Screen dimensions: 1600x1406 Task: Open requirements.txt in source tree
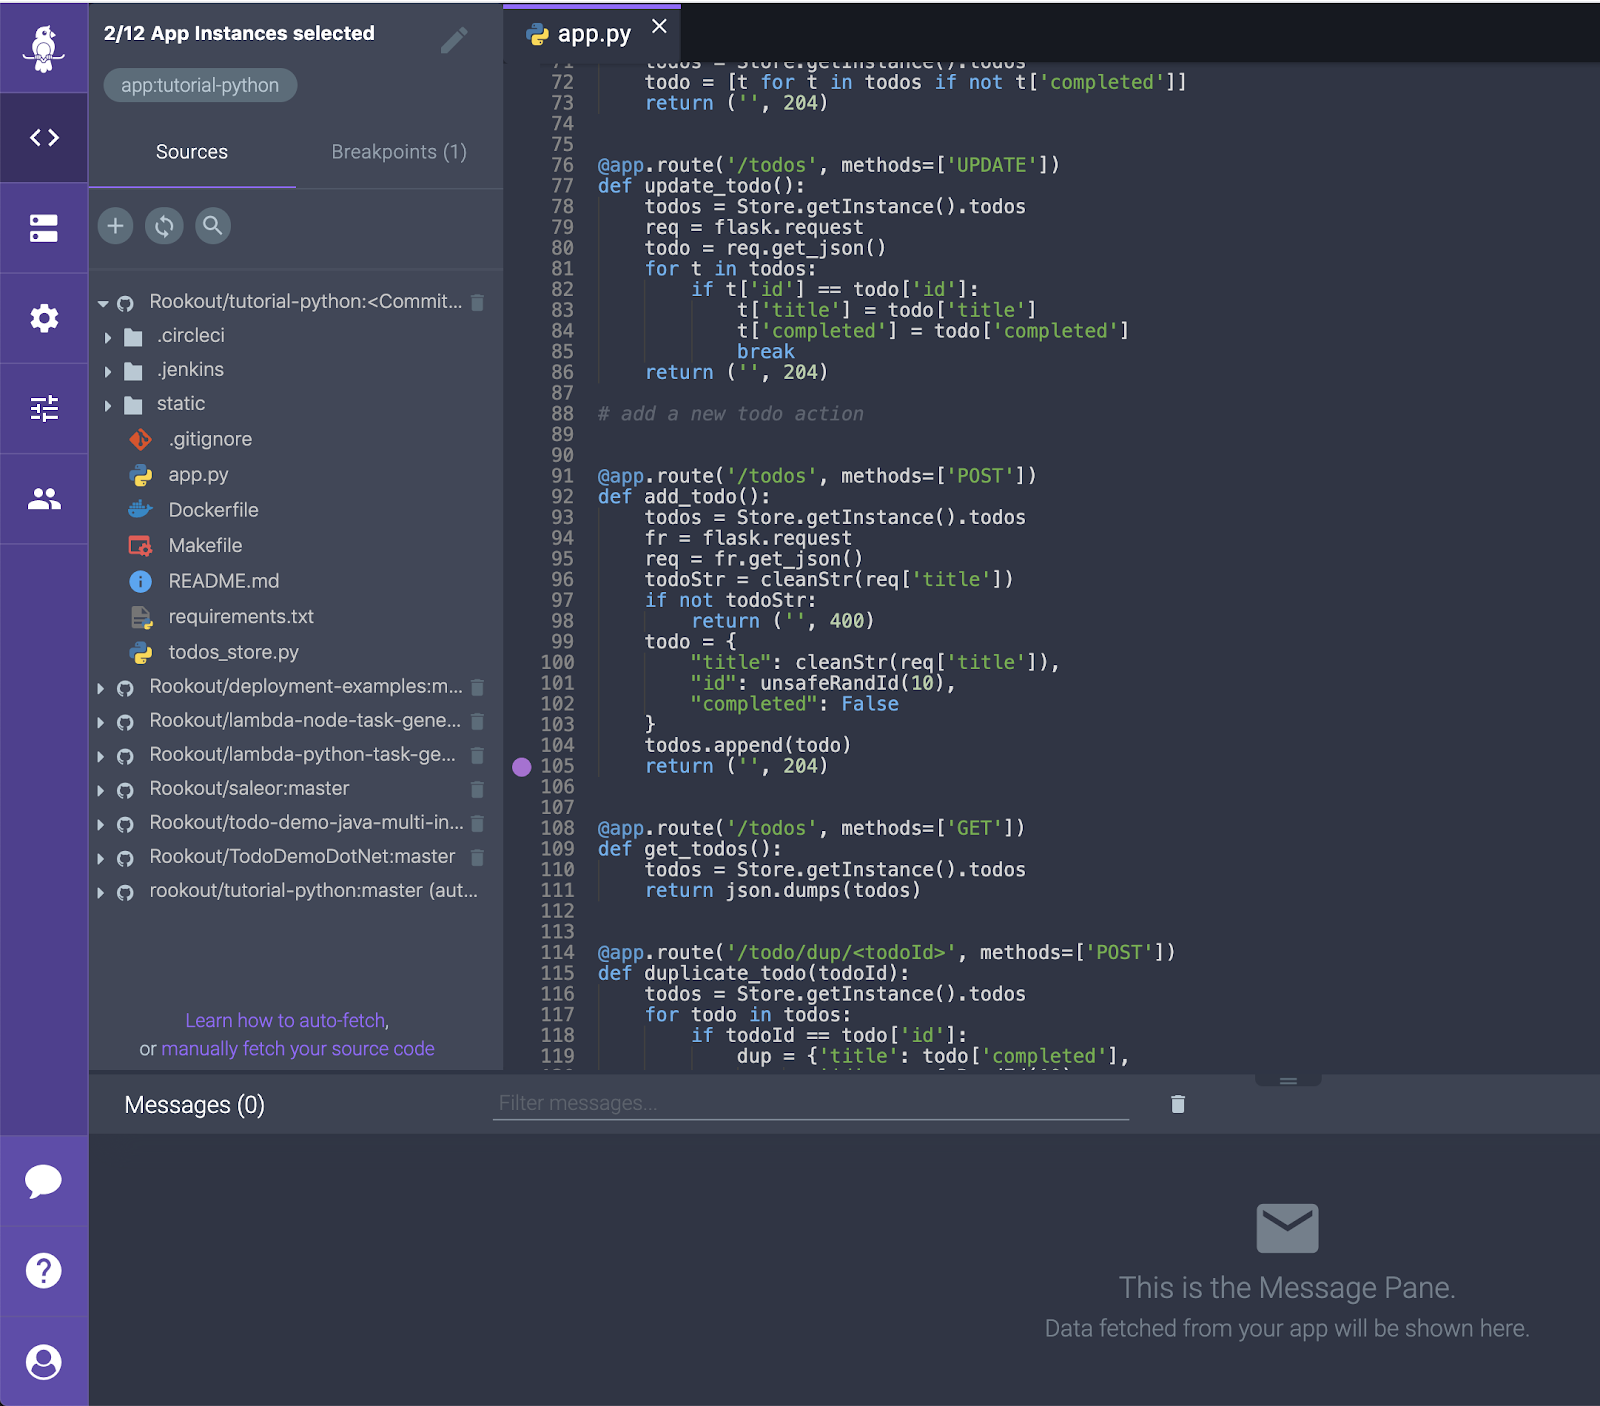241,616
